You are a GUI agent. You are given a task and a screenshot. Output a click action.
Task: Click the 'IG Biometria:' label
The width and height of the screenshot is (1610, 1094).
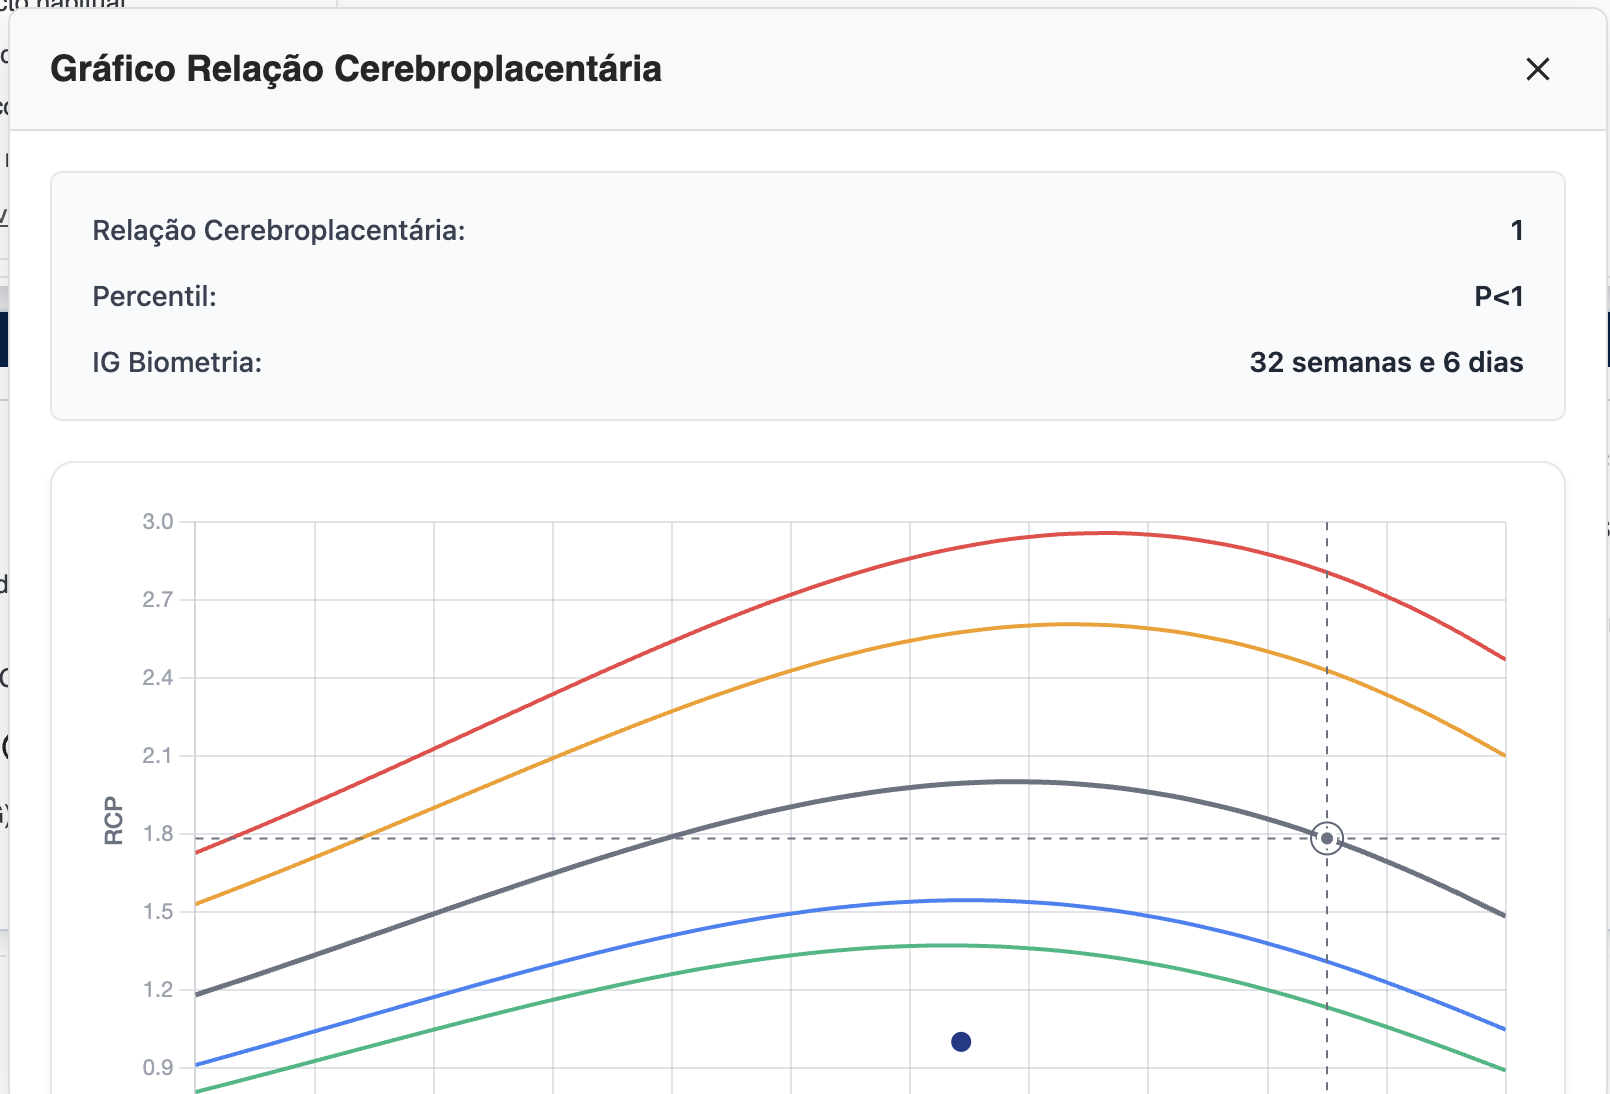177,362
